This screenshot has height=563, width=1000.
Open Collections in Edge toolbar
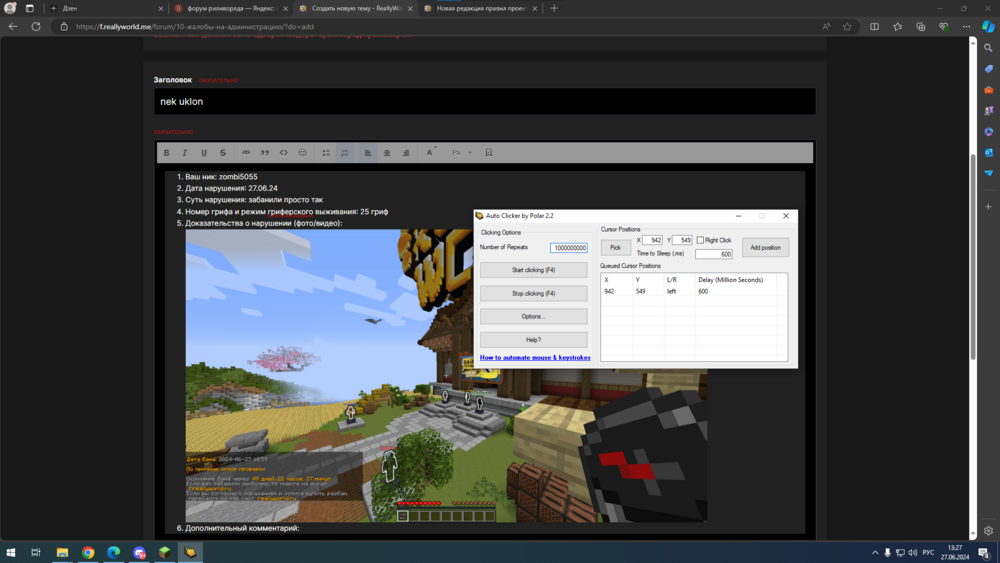point(920,27)
